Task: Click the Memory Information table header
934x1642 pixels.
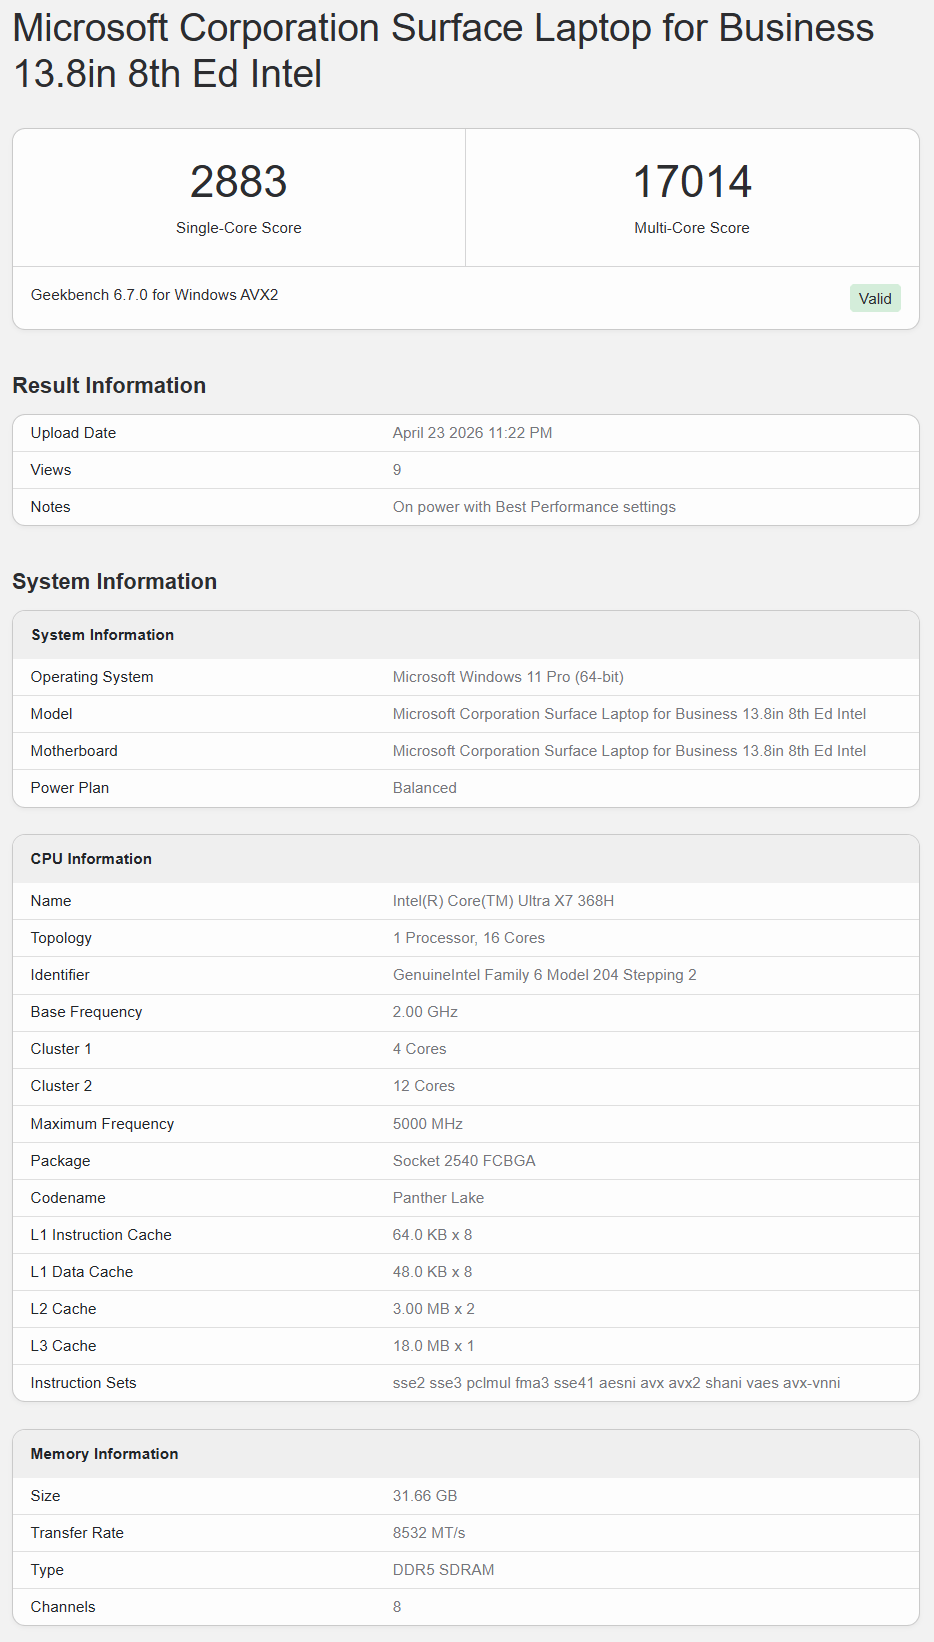Action: pos(466,1454)
